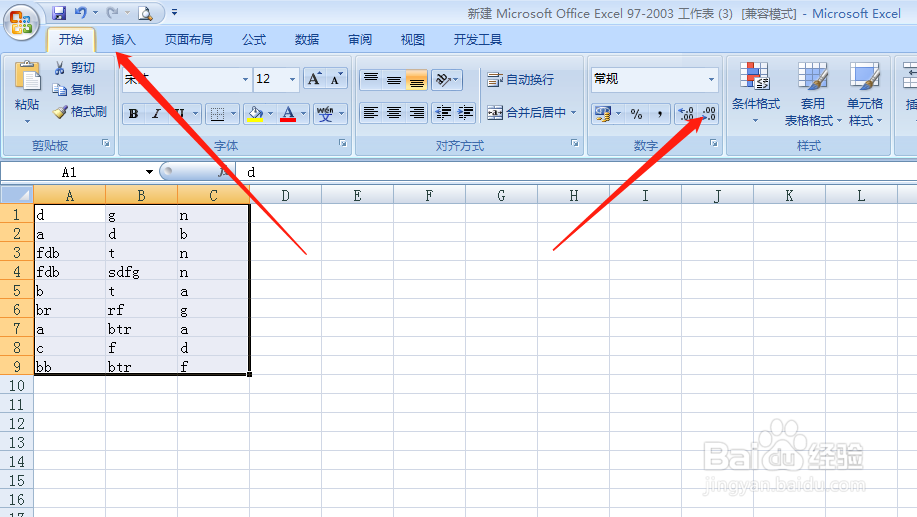Switch to 开始 tab
Viewport: 917px width, 517px height.
(x=71, y=40)
